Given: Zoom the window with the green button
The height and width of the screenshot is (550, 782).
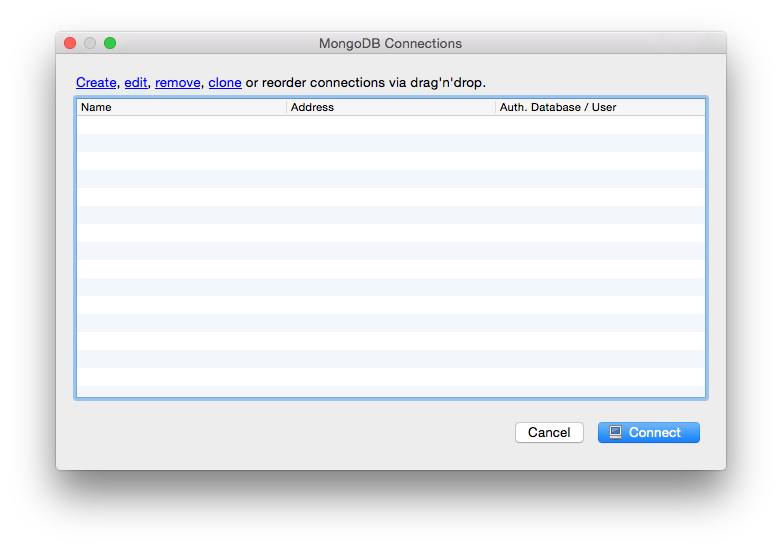Looking at the screenshot, I should coord(110,43).
